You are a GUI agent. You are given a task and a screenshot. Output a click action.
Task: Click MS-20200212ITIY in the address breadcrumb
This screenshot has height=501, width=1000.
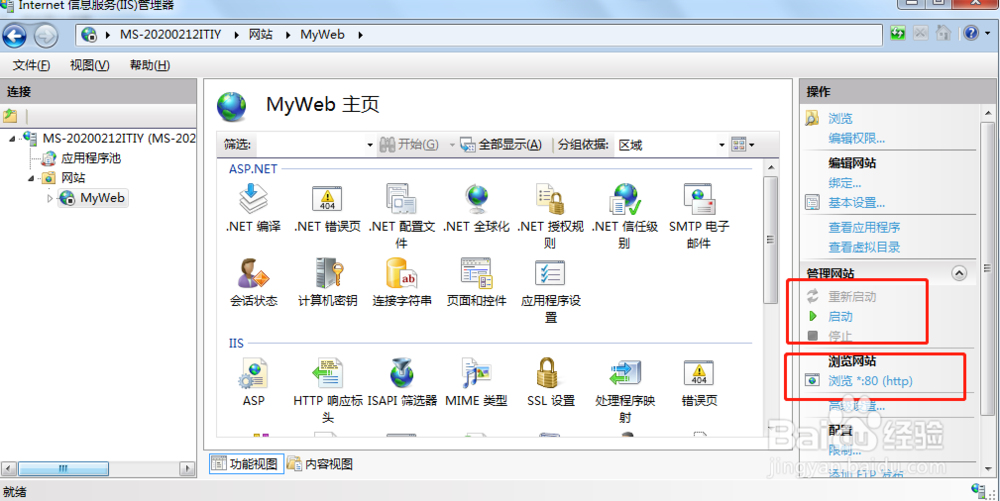(x=170, y=34)
